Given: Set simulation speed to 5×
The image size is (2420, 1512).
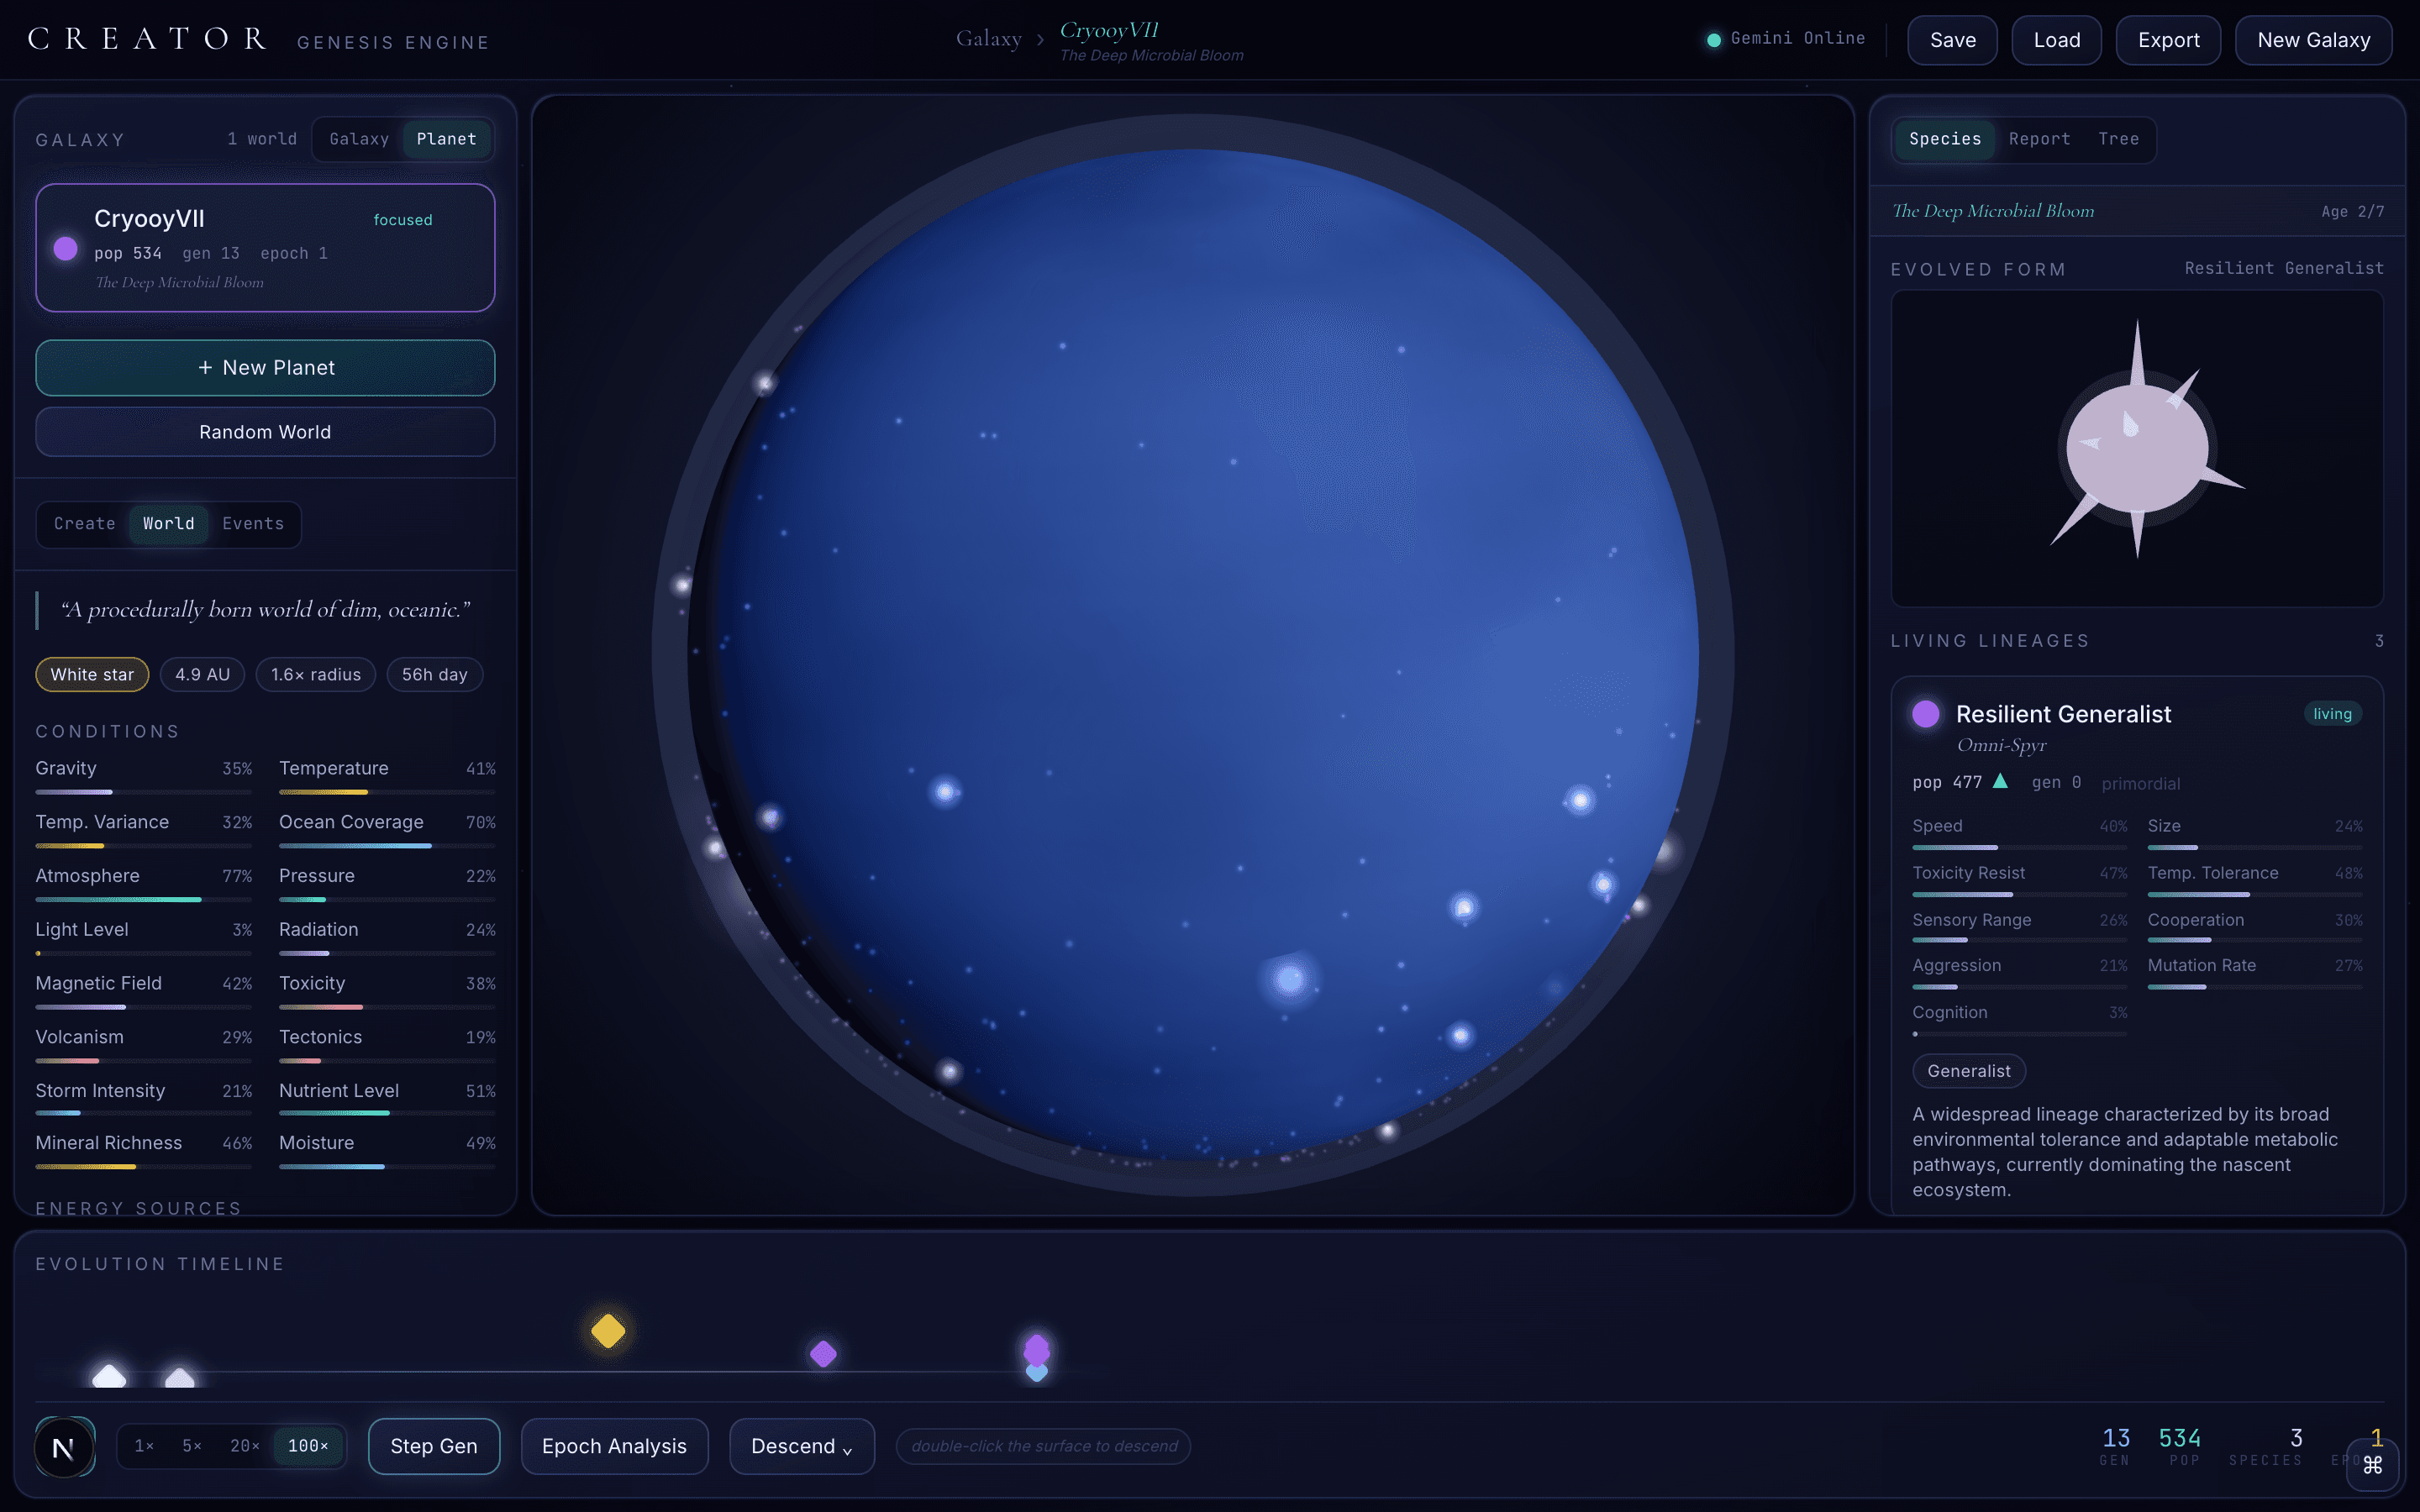Looking at the screenshot, I should [192, 1446].
